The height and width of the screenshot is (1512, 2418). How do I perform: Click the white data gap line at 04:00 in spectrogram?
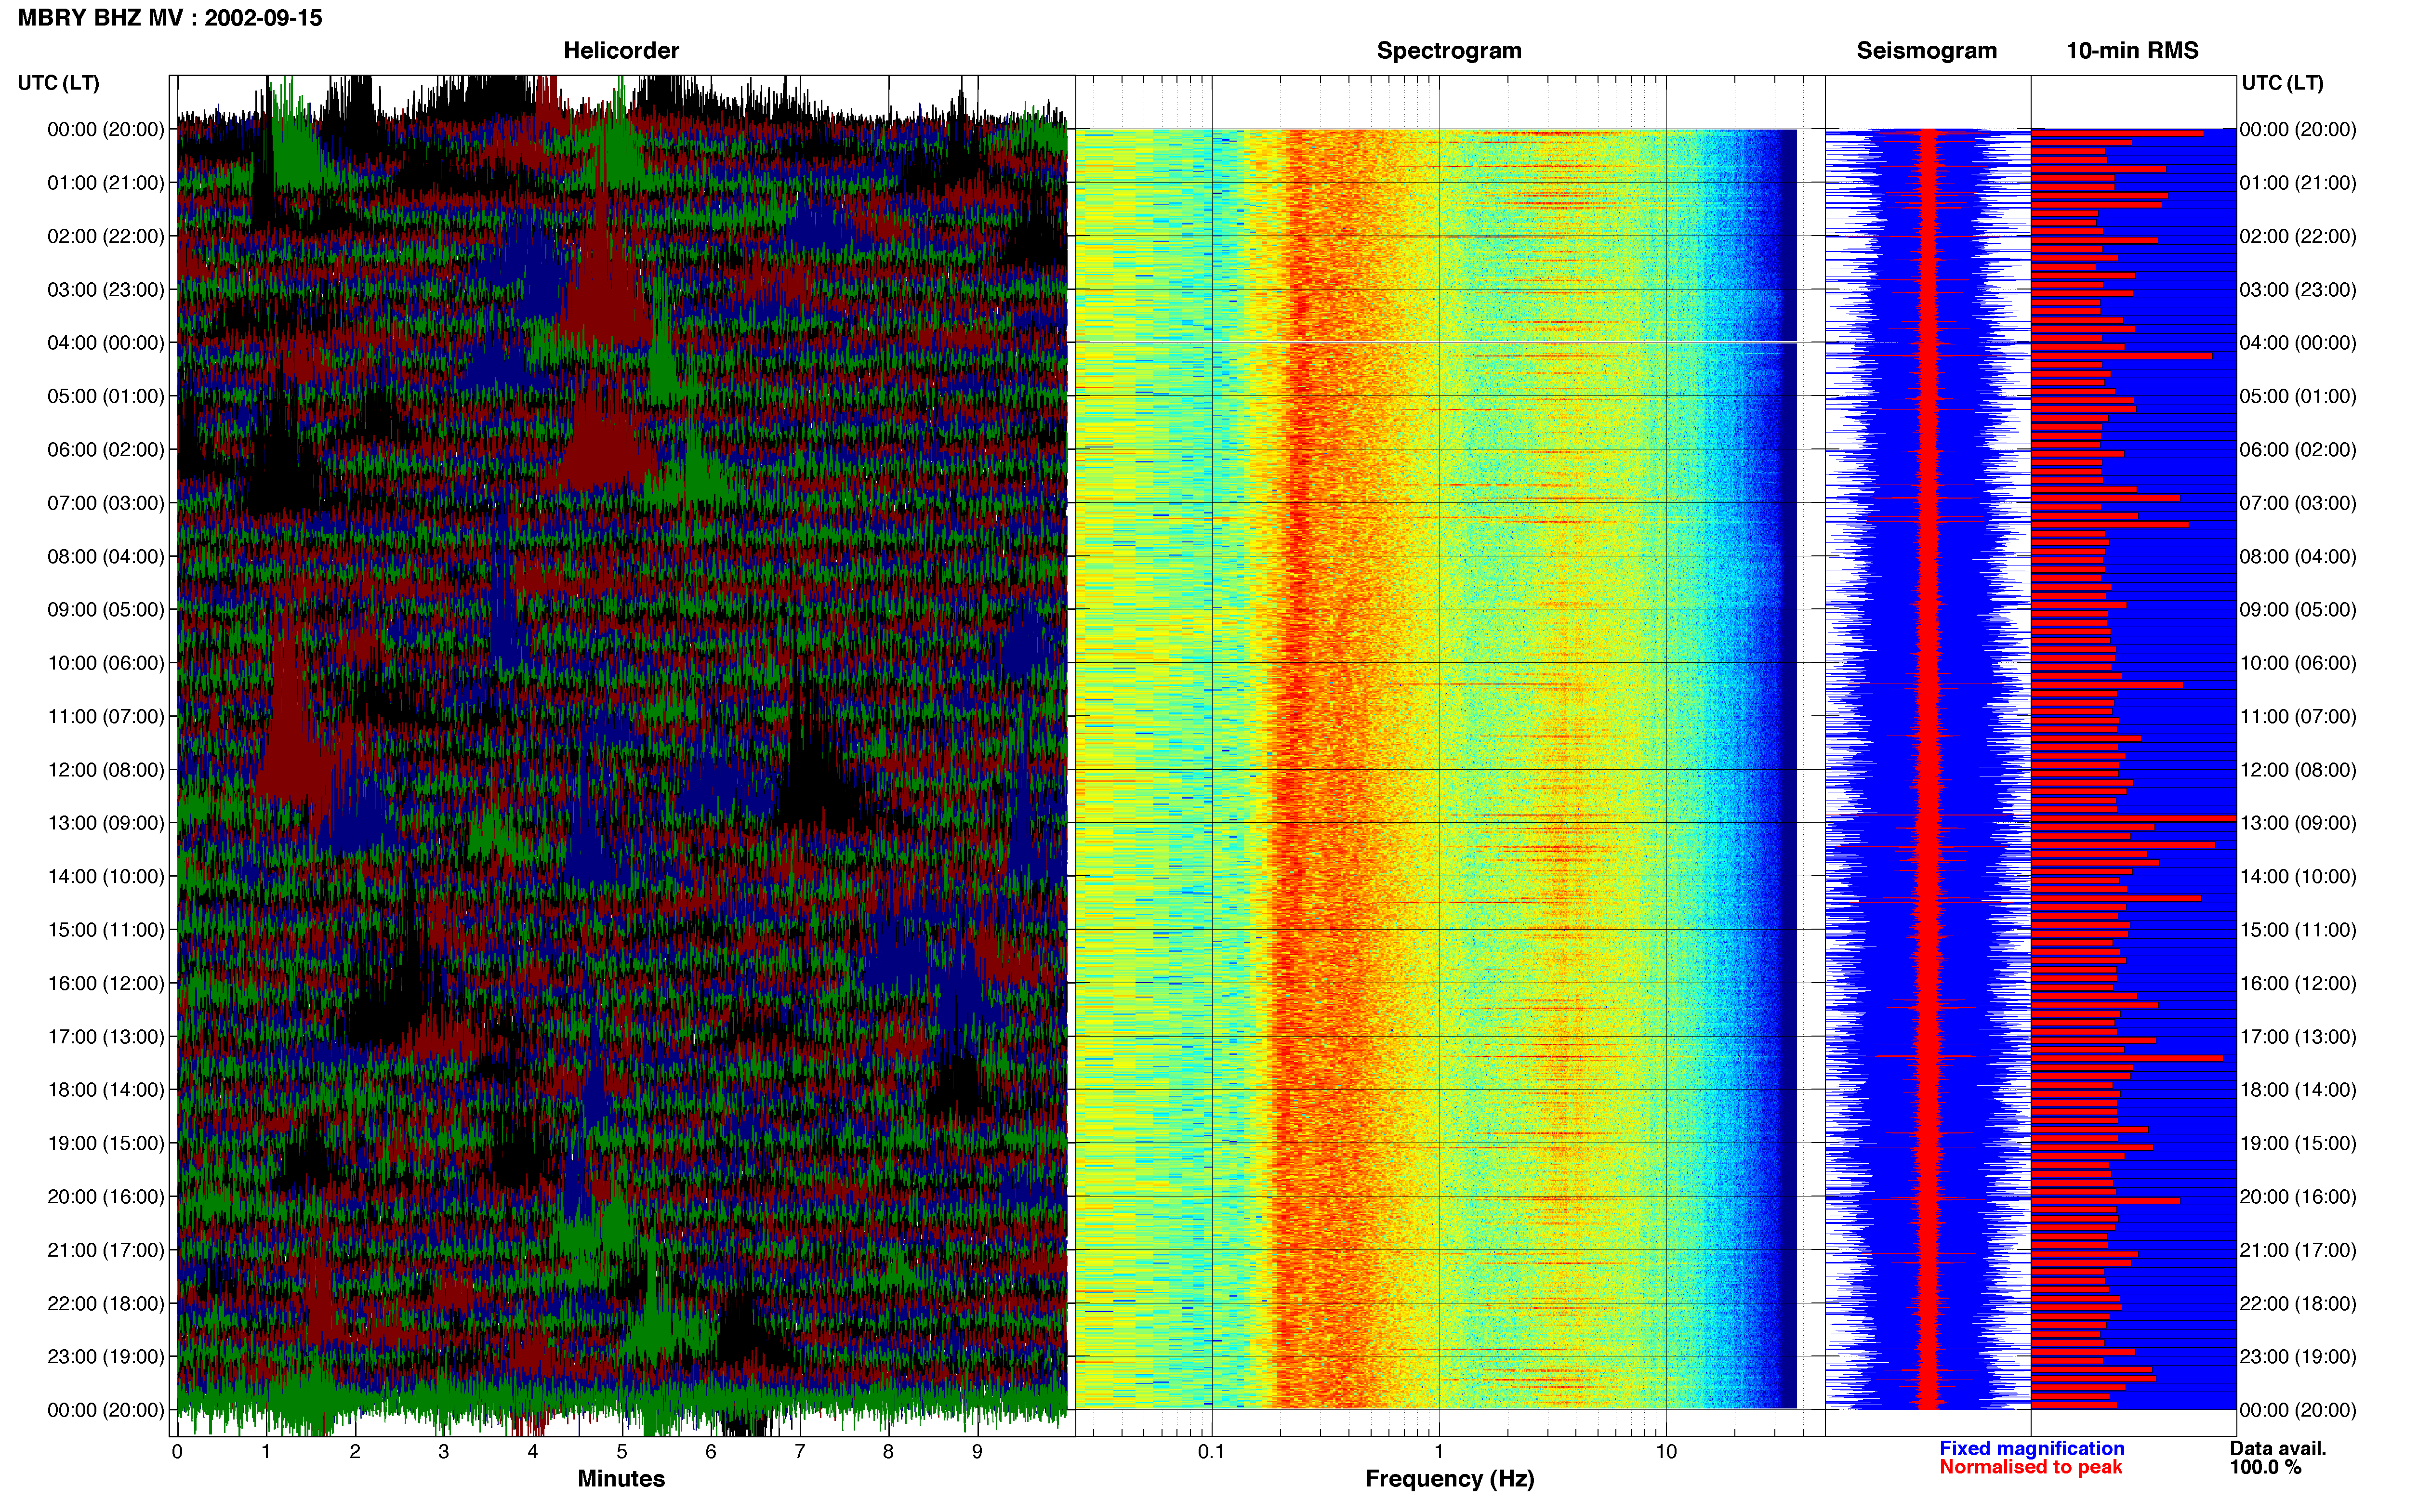click(1436, 343)
